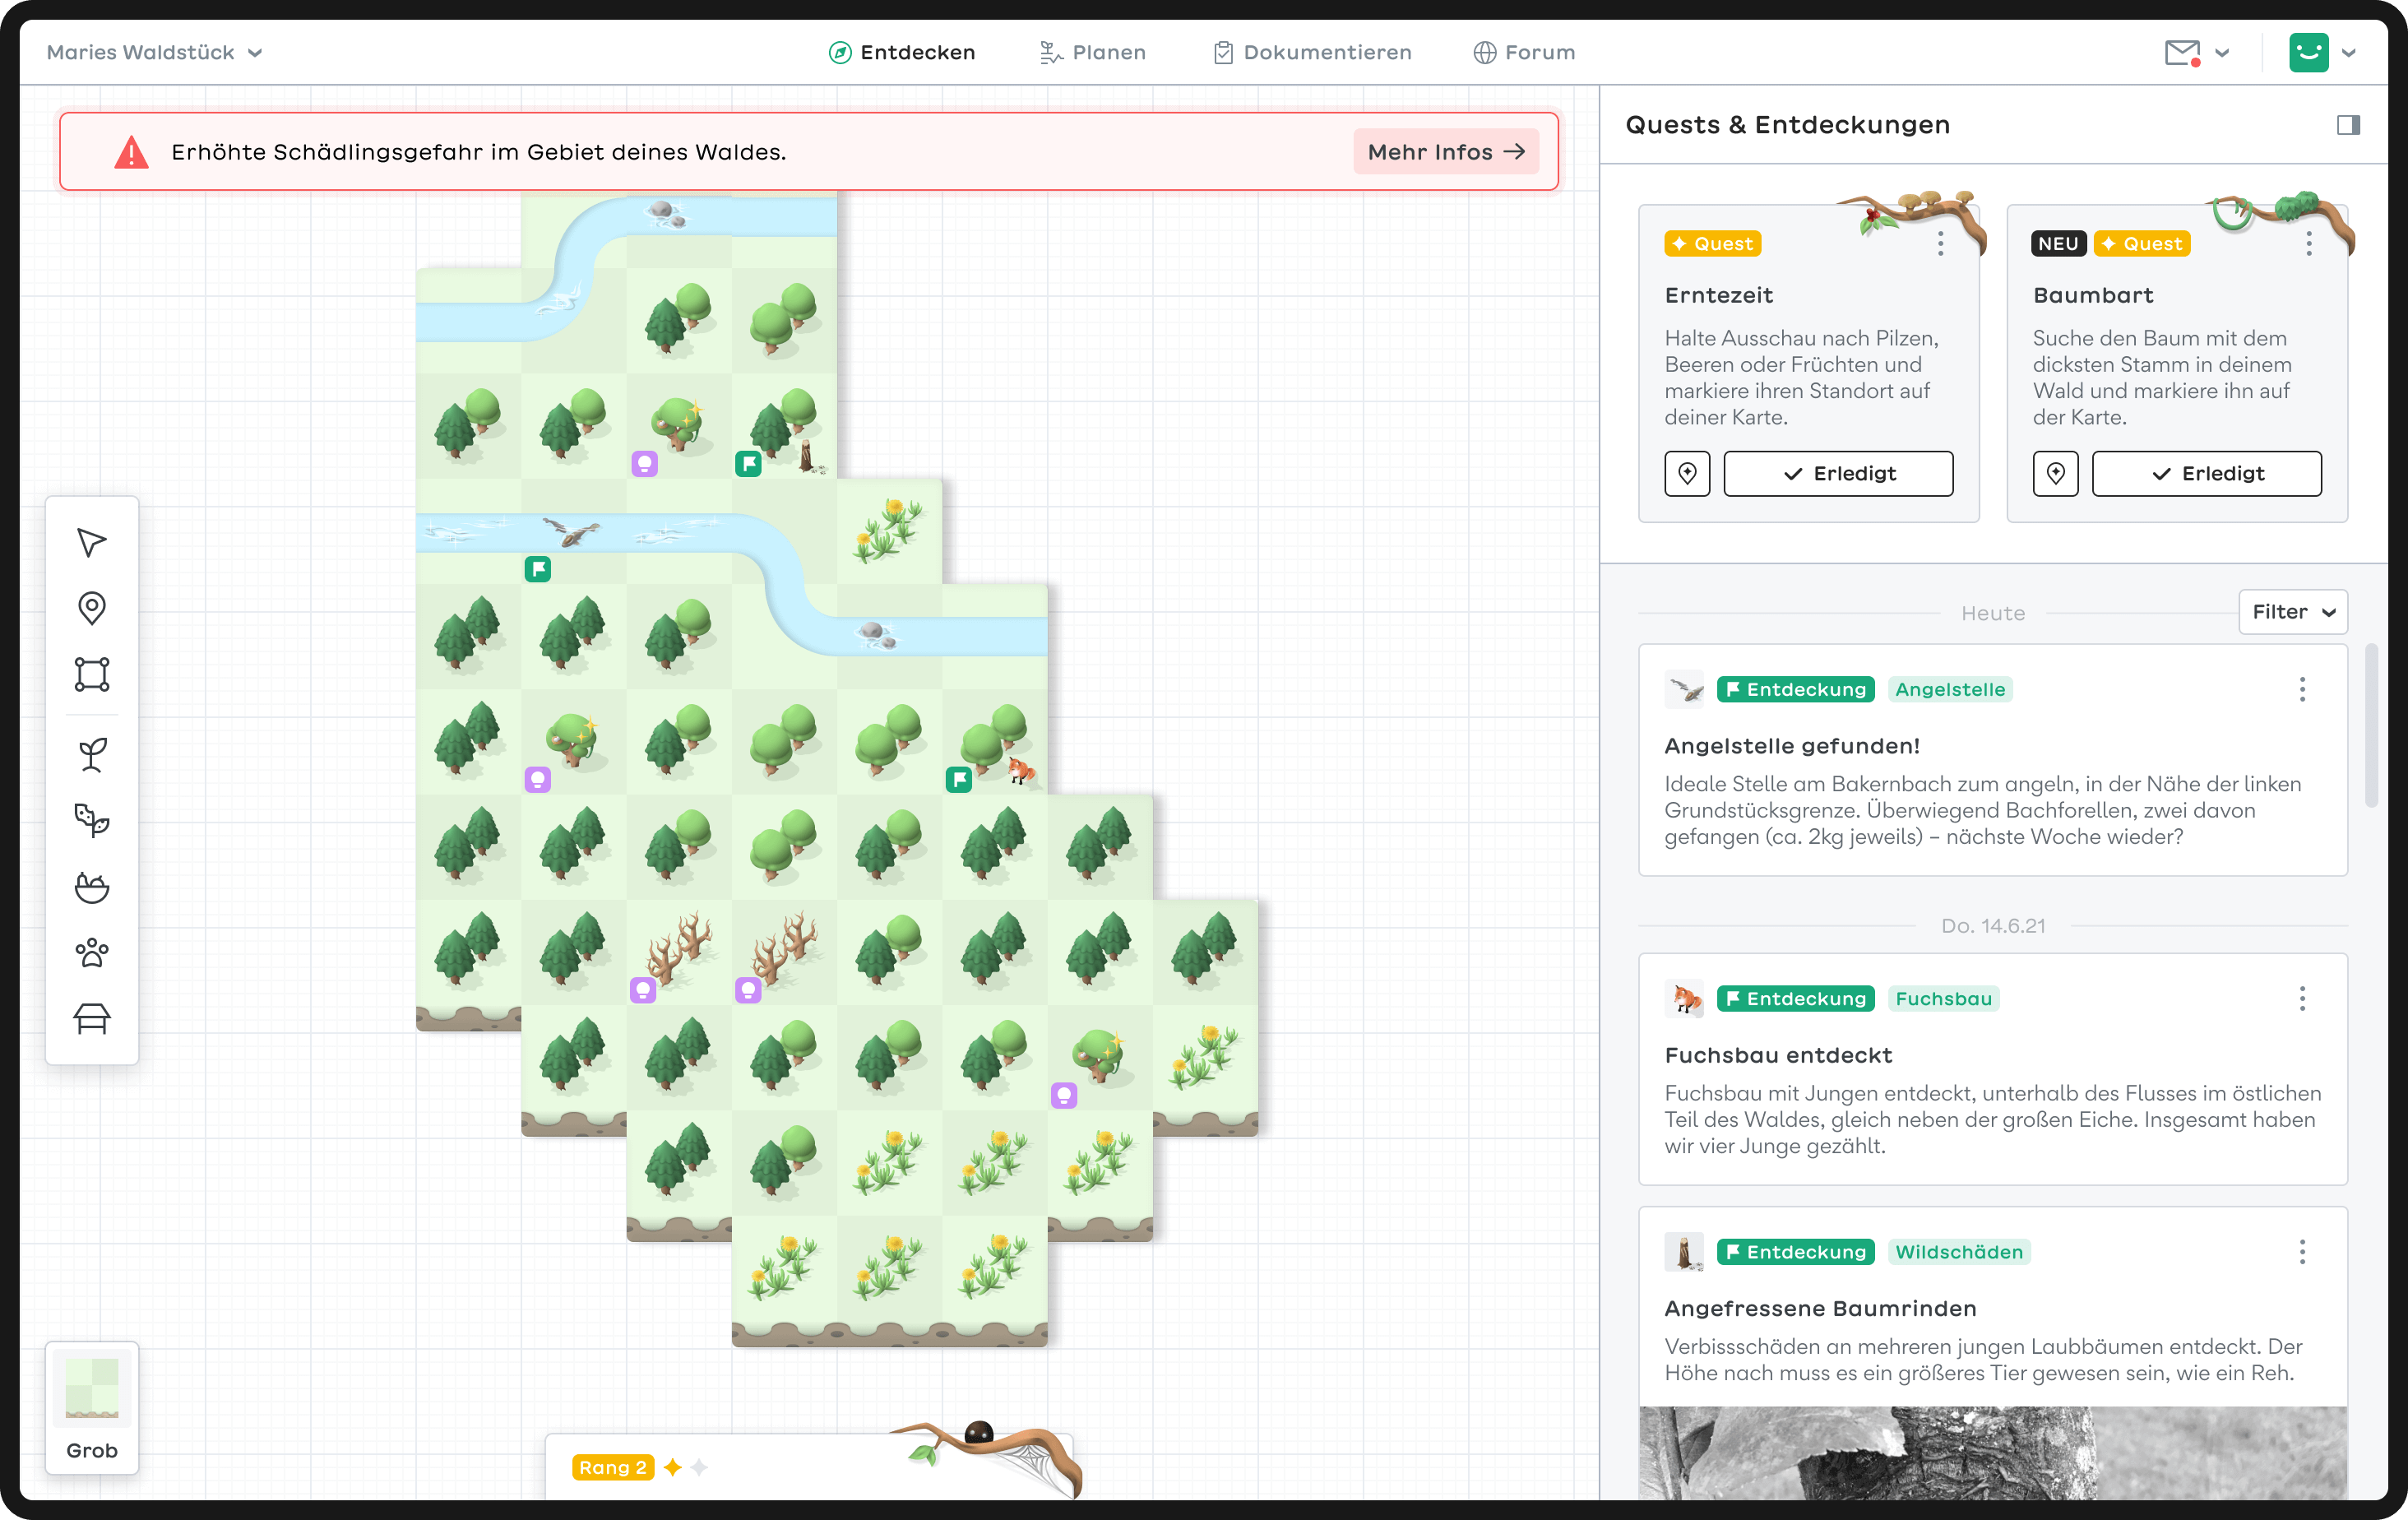Click the discovery flag near the tree stump

click(x=748, y=463)
